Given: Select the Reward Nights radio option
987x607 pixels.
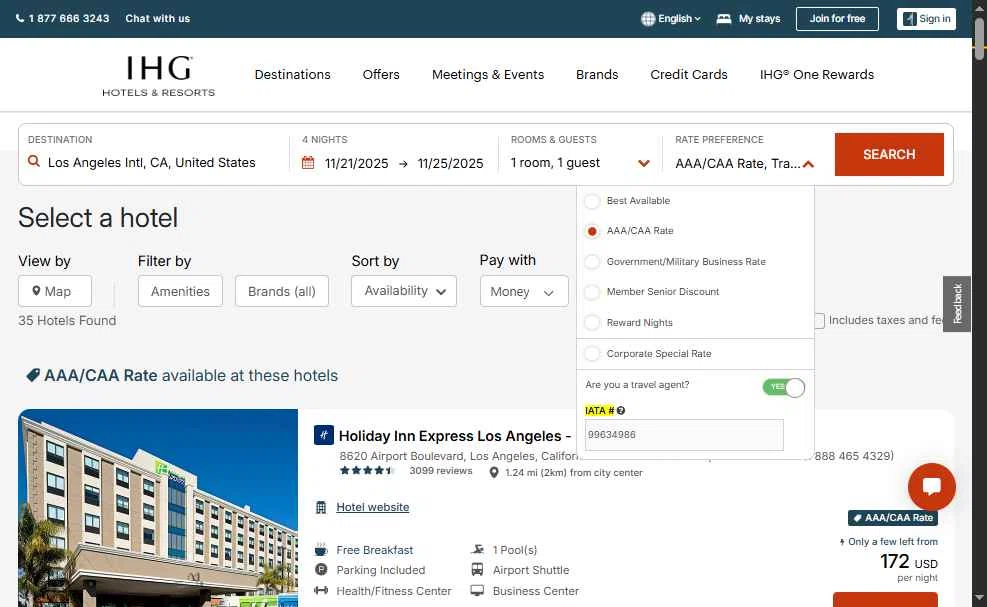Looking at the screenshot, I should pos(592,322).
